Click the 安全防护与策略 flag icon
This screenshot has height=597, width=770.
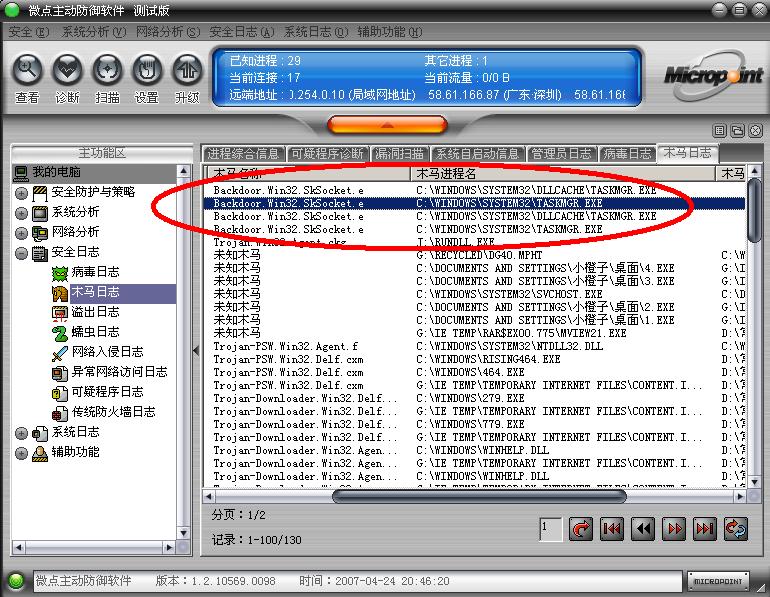coord(40,193)
